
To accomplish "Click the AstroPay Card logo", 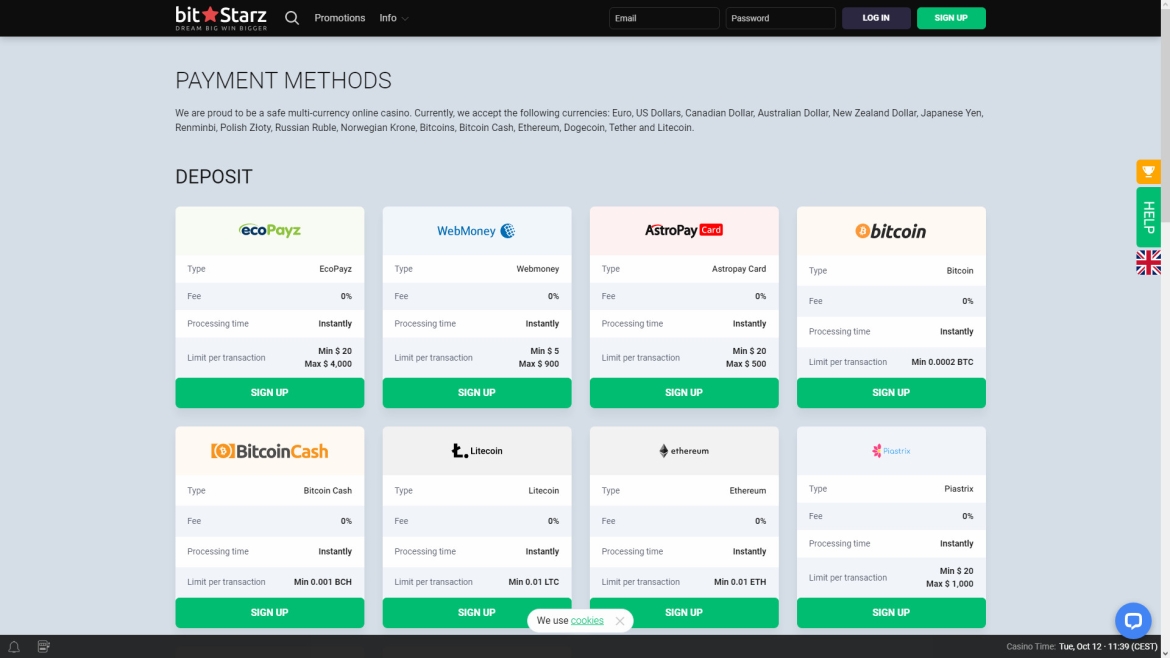I will pyautogui.click(x=684, y=230).
